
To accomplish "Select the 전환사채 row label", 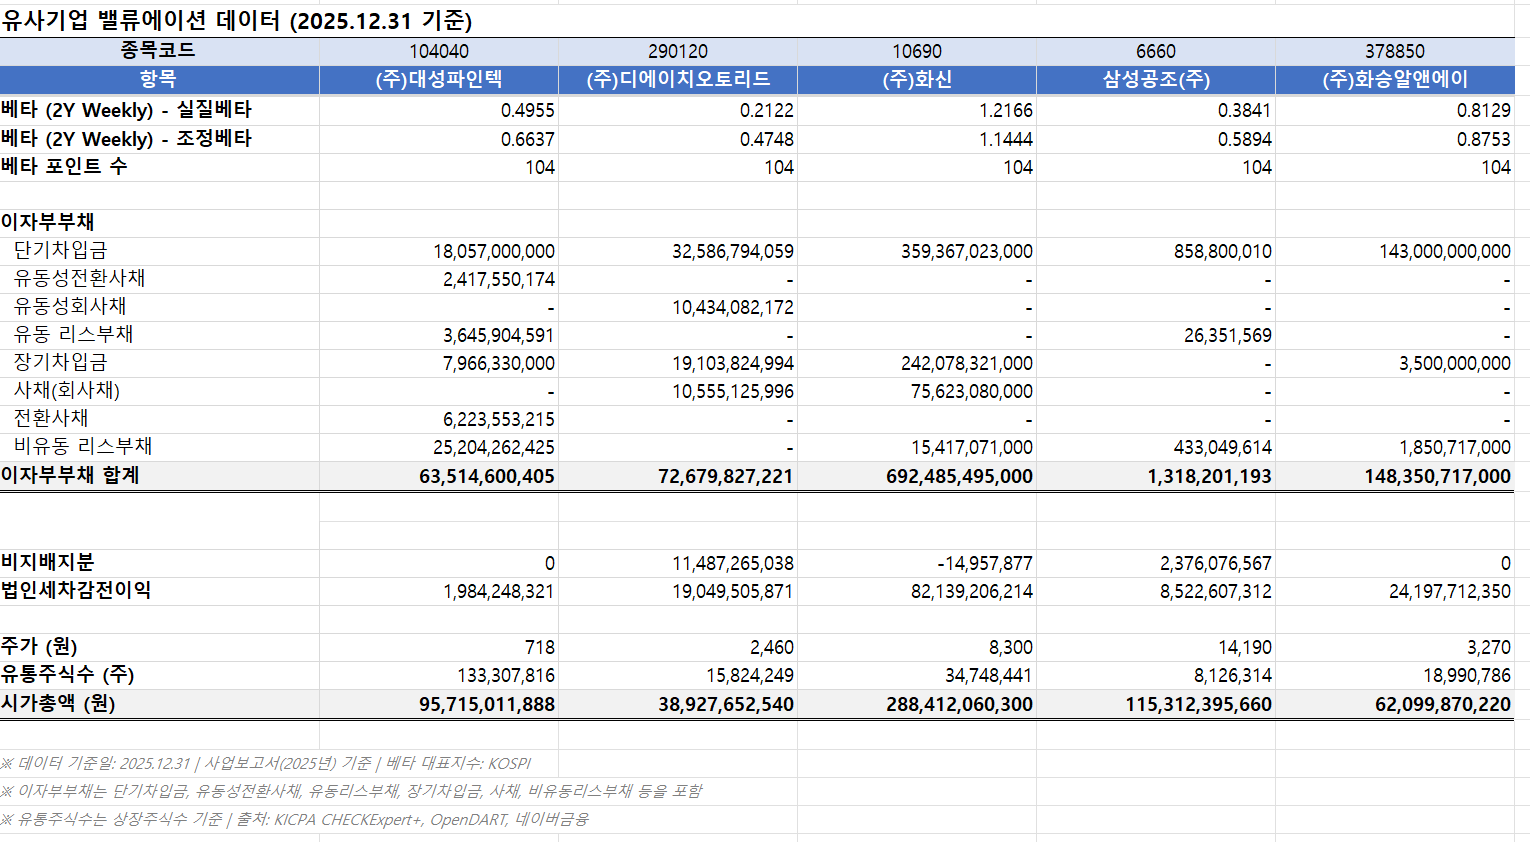I will (x=51, y=418).
